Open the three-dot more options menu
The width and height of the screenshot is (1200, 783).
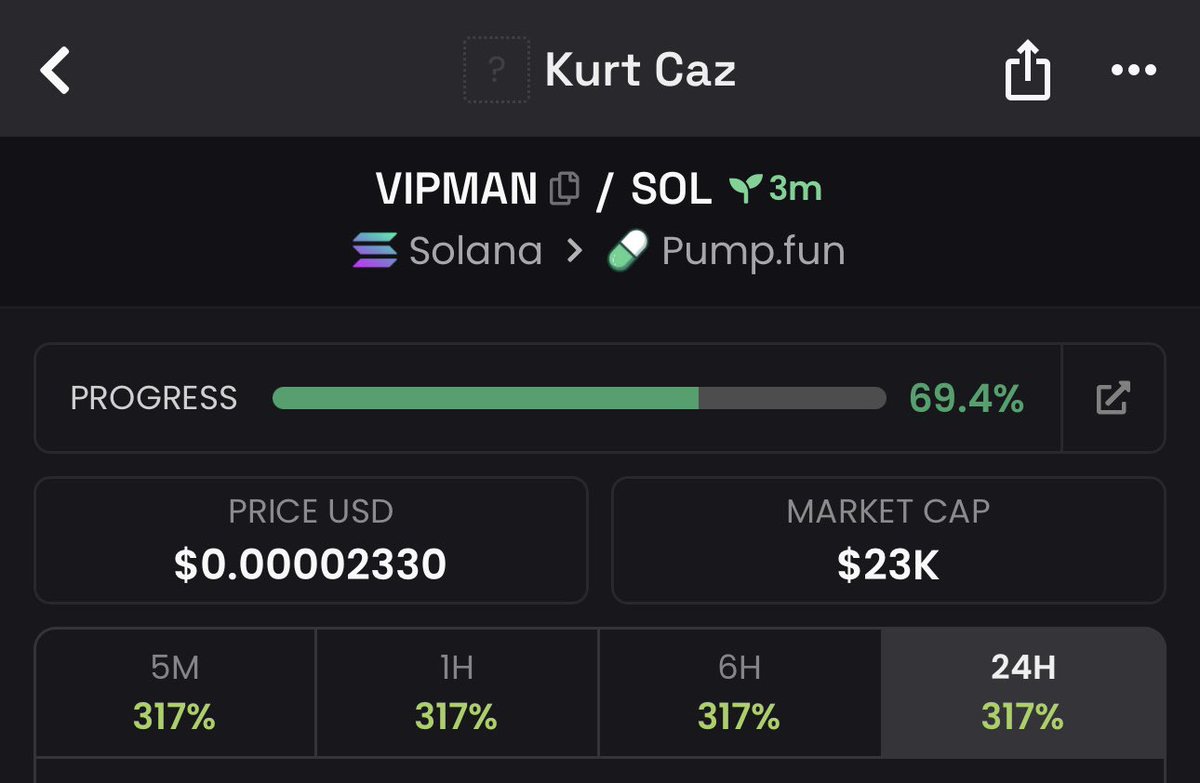(1134, 71)
